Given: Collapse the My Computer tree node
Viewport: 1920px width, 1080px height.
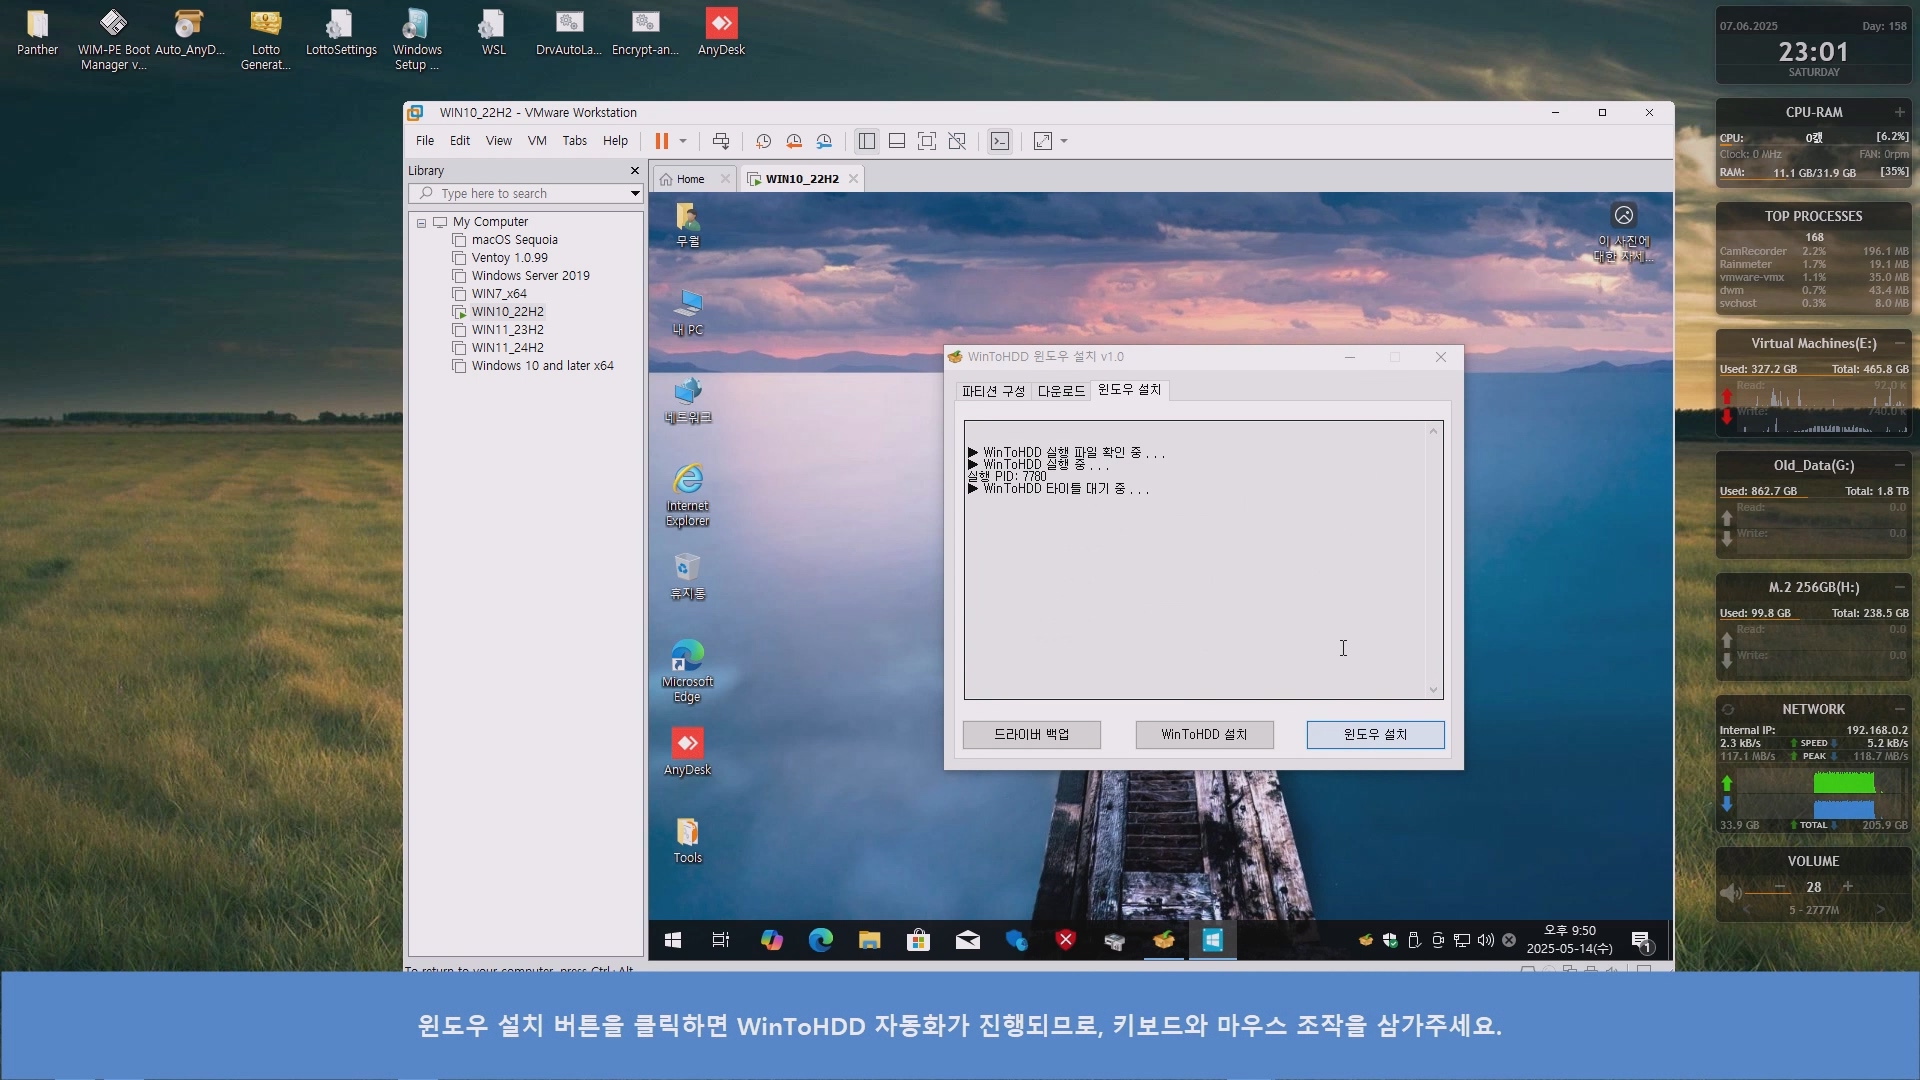Looking at the screenshot, I should click(422, 223).
